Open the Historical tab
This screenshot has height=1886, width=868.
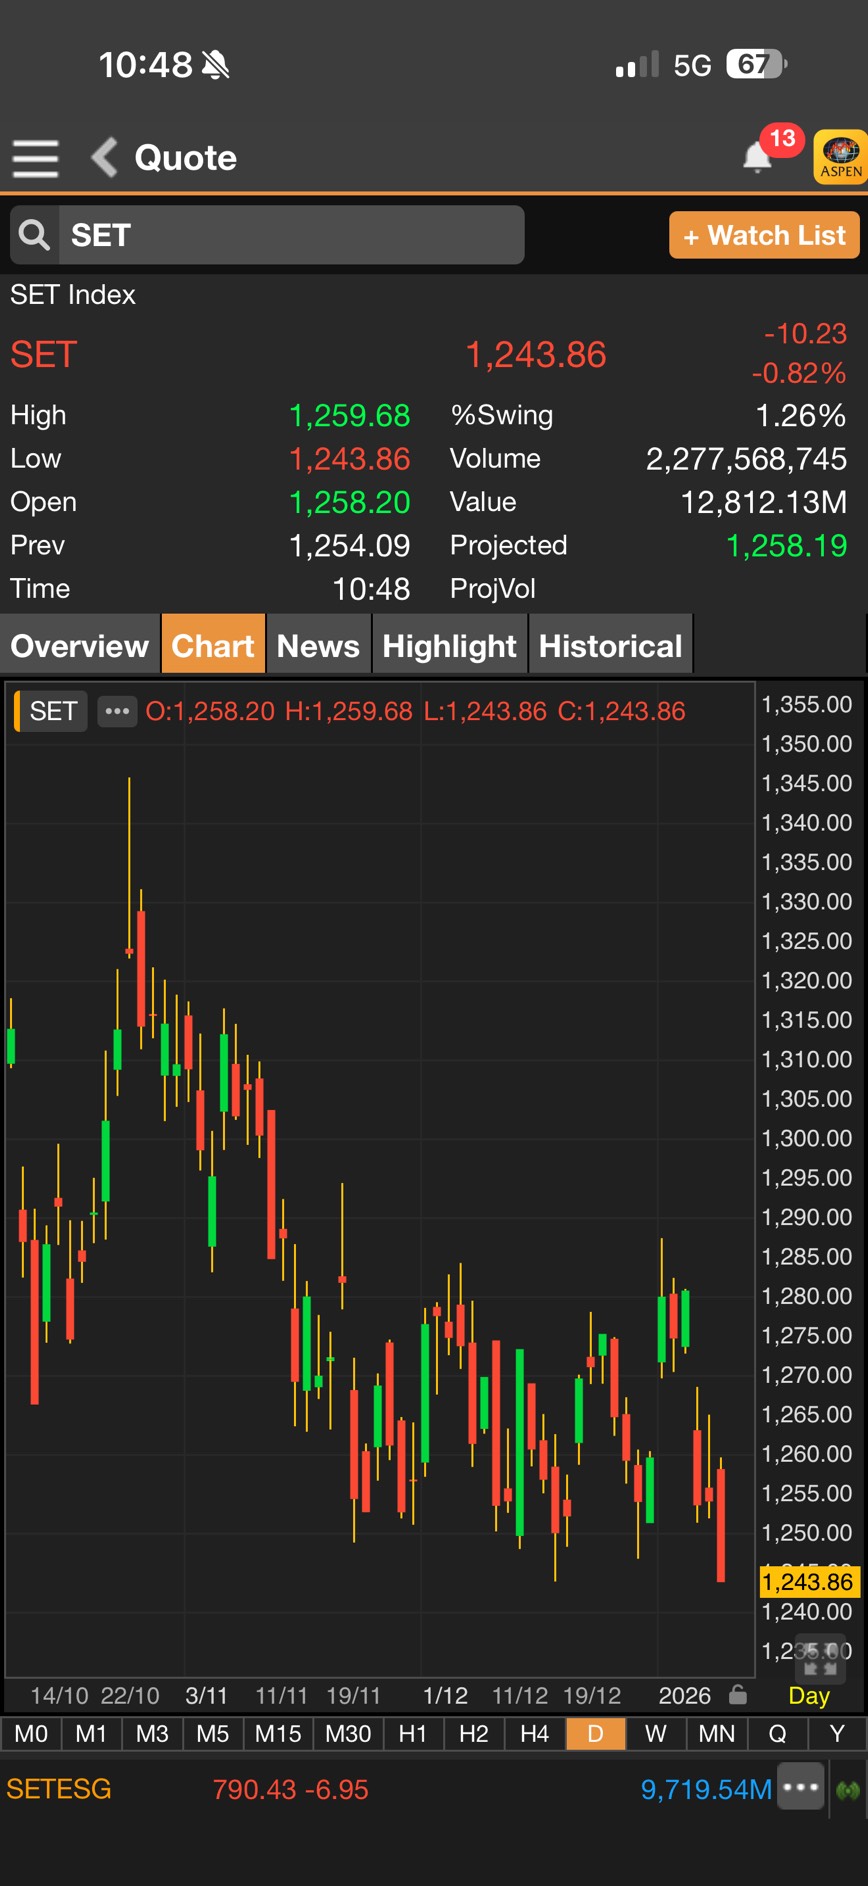610,645
